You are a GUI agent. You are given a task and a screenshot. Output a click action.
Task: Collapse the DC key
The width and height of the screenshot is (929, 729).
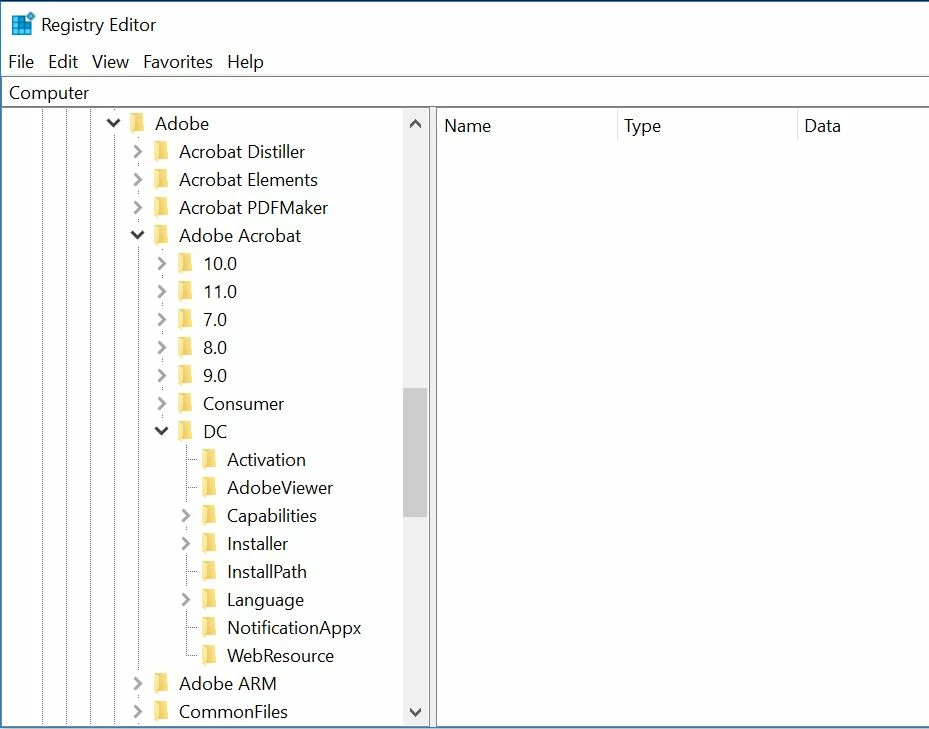162,431
